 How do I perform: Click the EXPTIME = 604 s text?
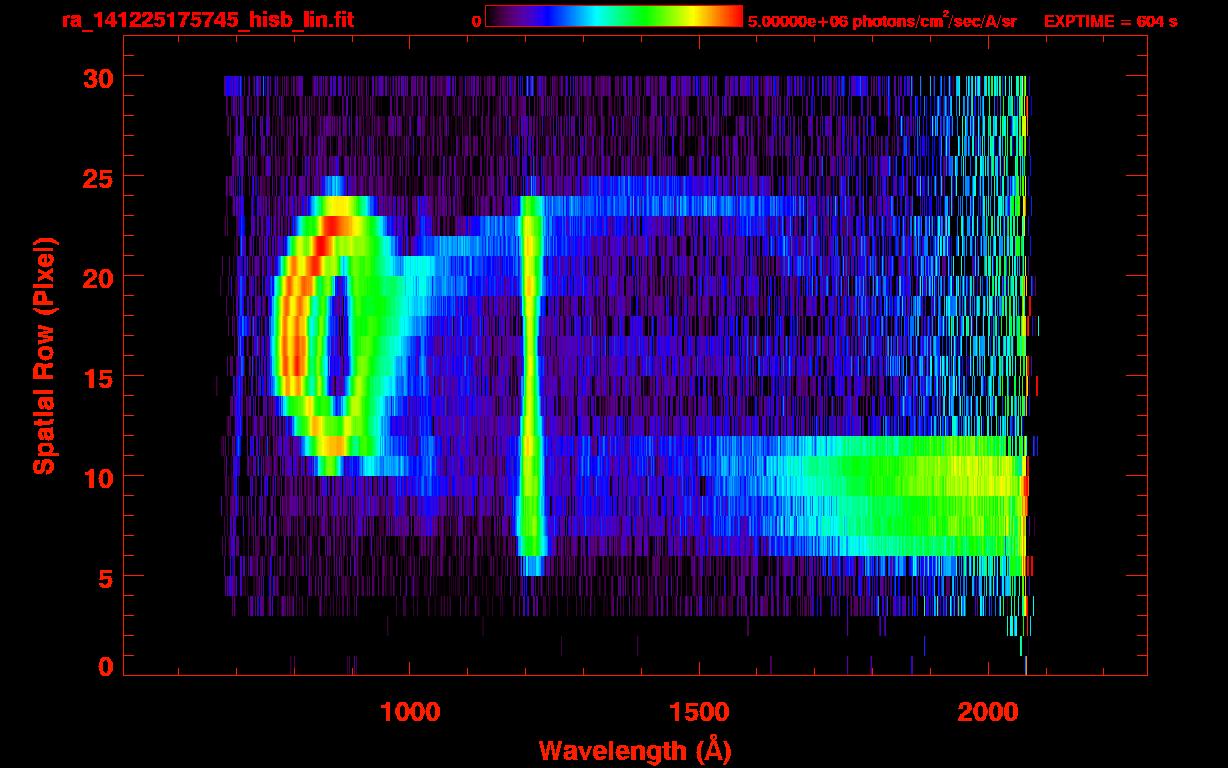1110,21
